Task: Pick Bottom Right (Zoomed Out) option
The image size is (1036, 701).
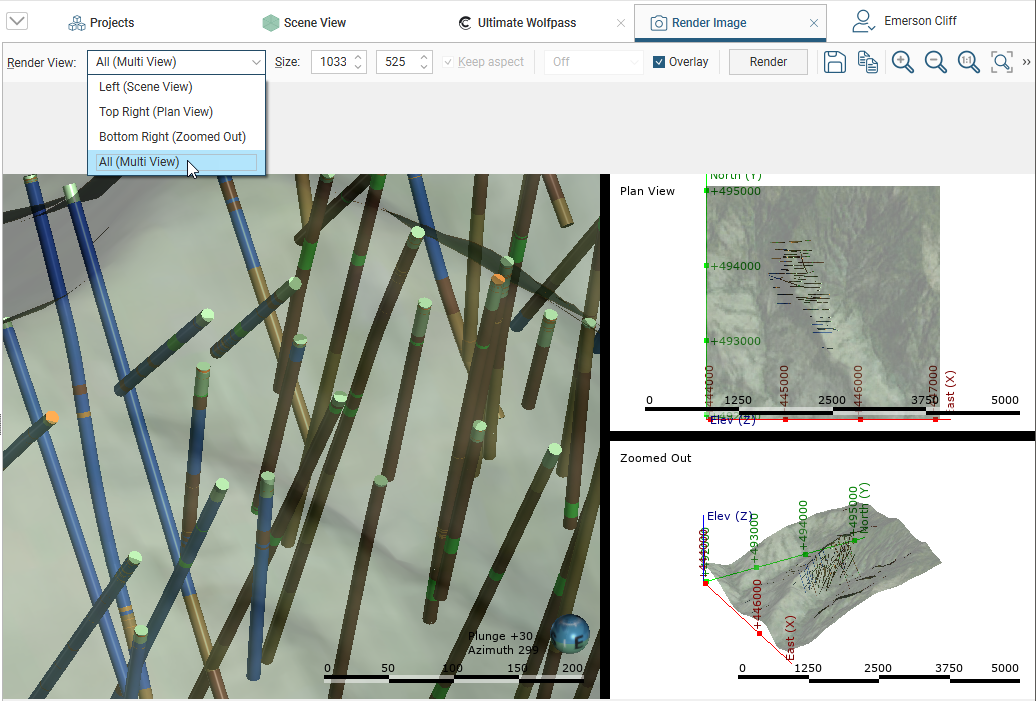Action: [x=172, y=137]
